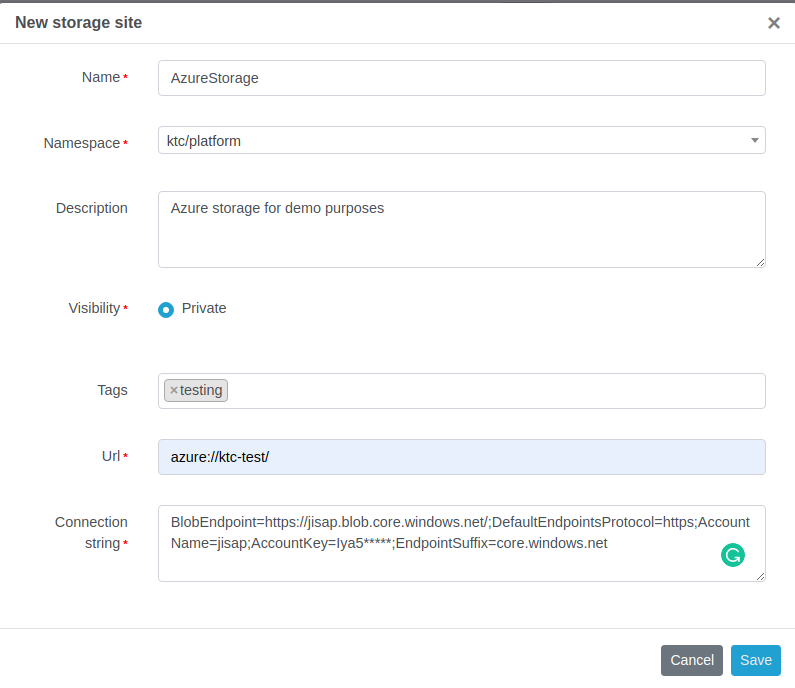Click the Description field label
Screen dimensions: 795x688
point(92,208)
